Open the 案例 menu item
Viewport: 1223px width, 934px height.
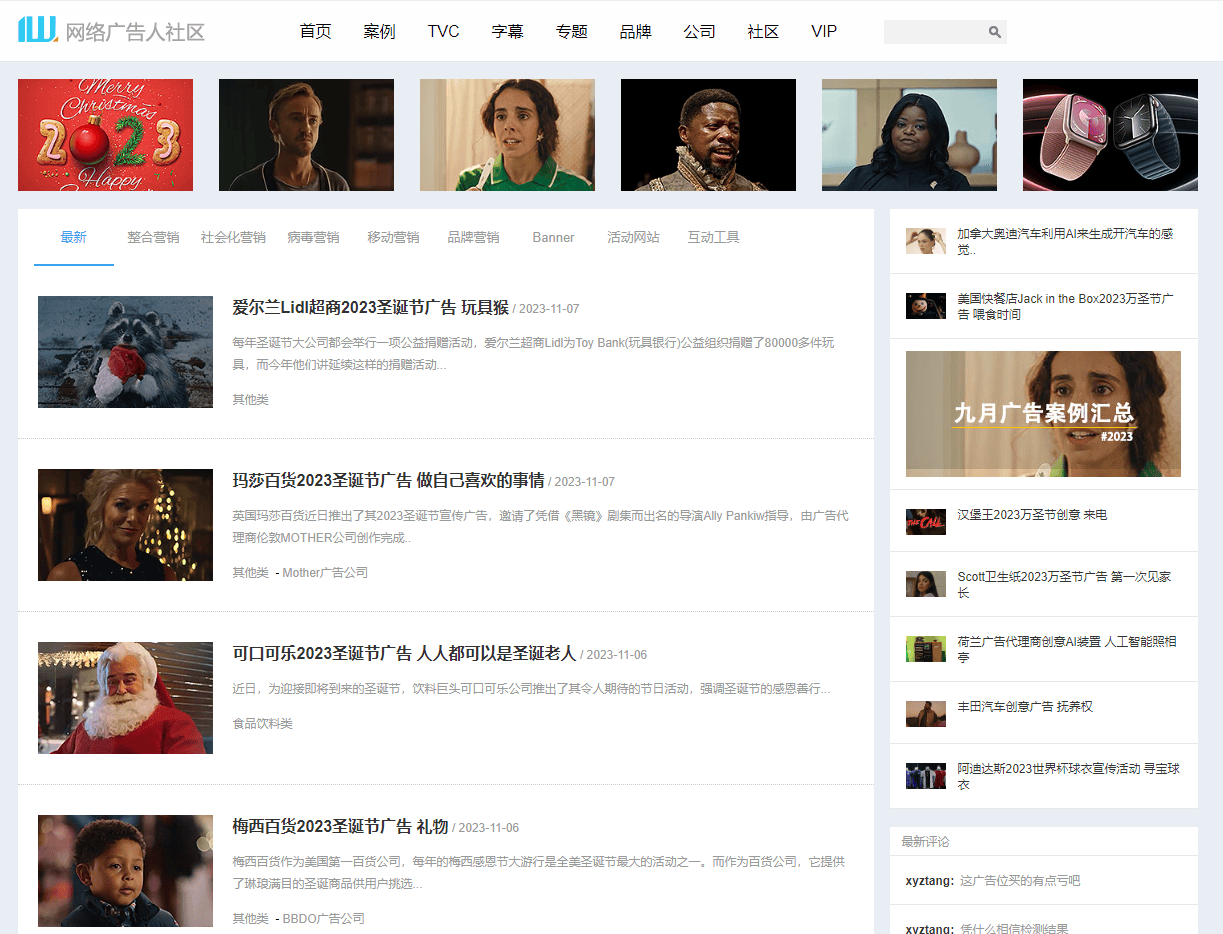(x=379, y=31)
